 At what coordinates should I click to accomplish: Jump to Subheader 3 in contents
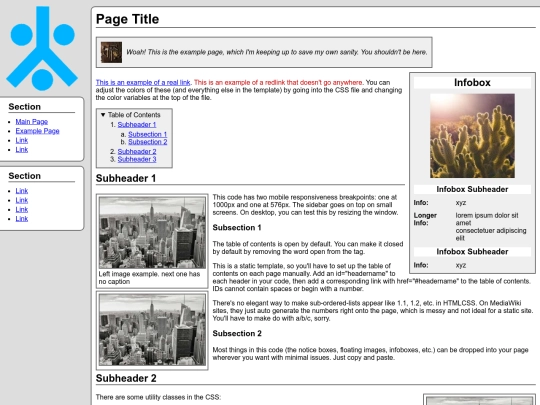[137, 159]
